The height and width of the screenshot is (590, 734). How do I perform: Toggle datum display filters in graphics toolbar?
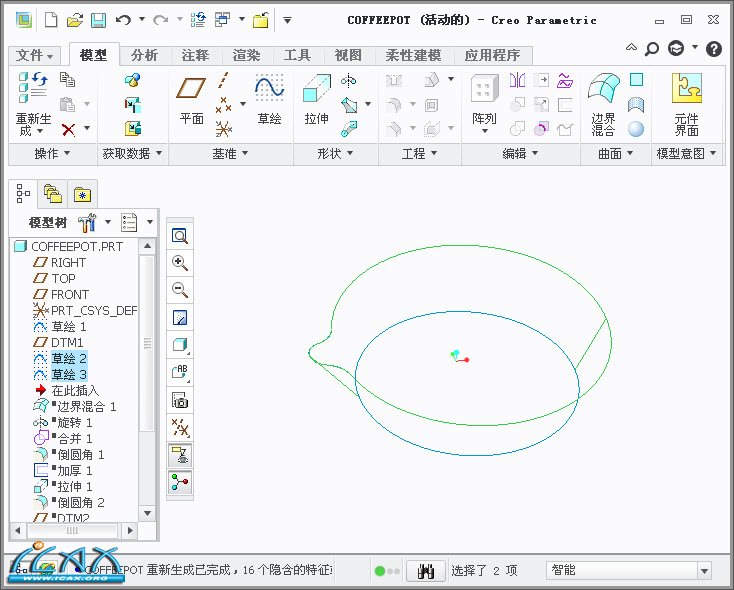(180, 428)
